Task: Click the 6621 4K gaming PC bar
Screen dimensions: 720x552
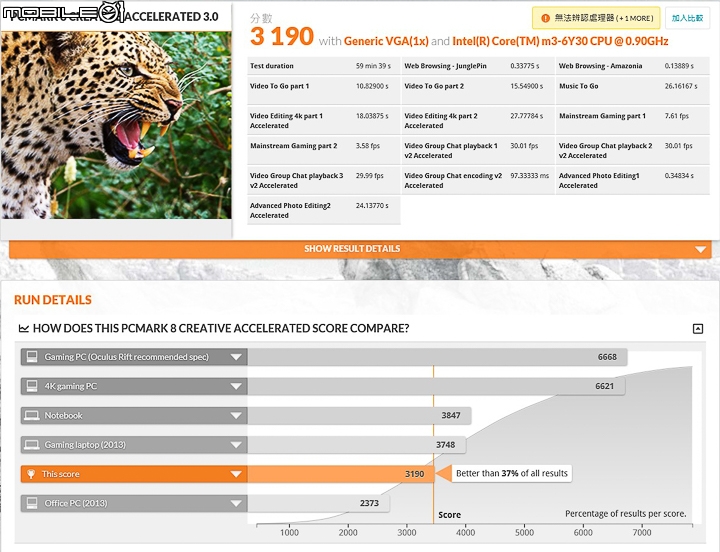Action: coord(436,386)
